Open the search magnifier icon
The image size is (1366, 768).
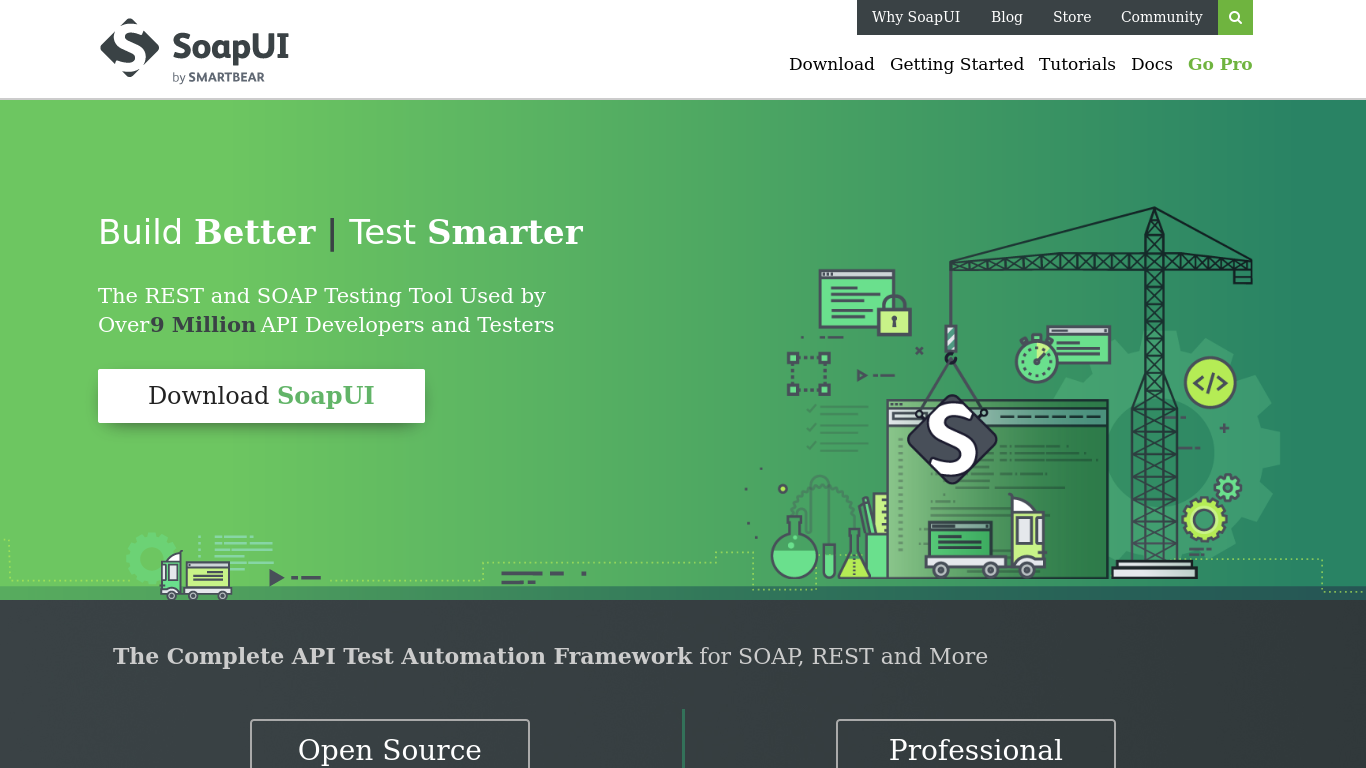pos(1235,17)
